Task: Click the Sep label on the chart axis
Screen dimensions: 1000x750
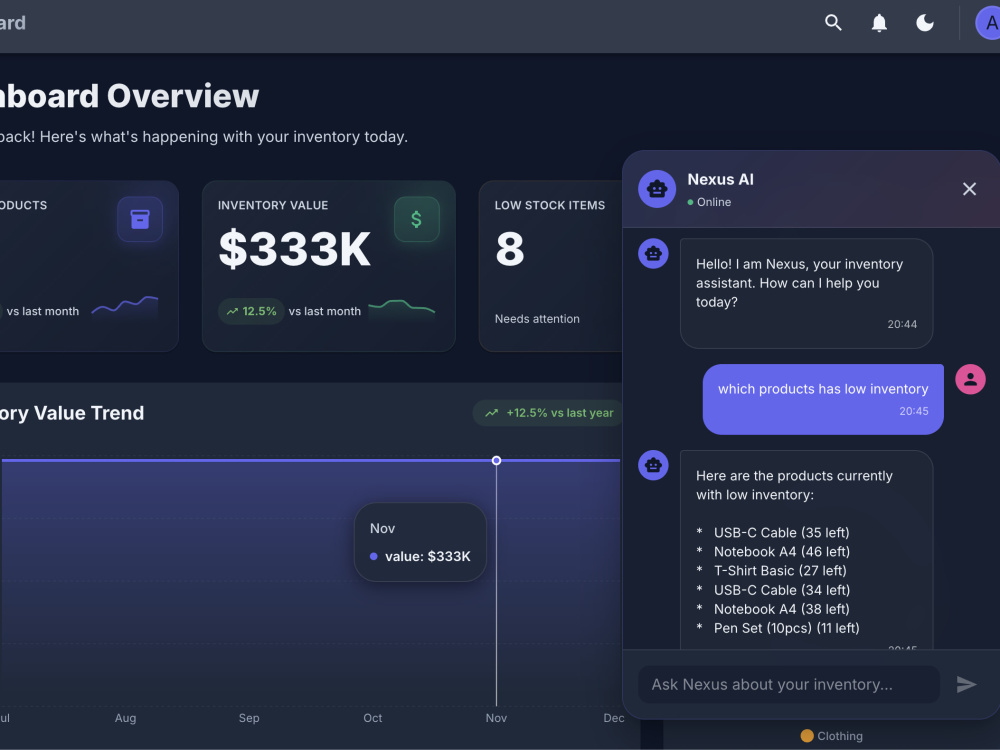Action: (249, 718)
